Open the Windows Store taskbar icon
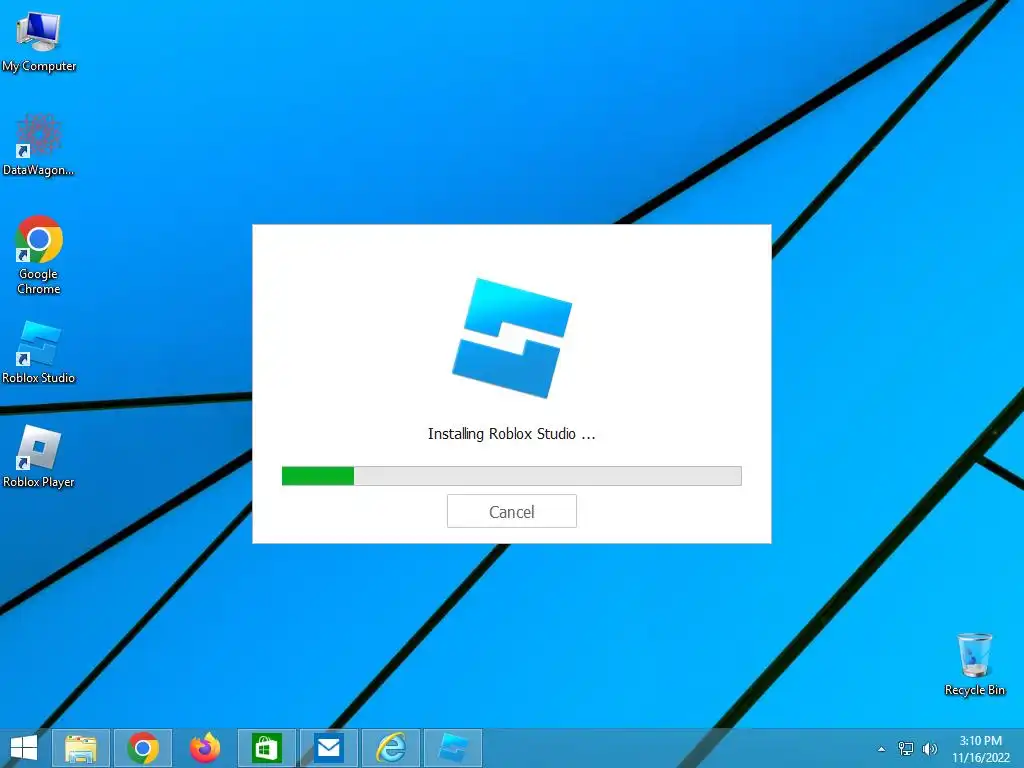The height and width of the screenshot is (768, 1024). (x=266, y=748)
